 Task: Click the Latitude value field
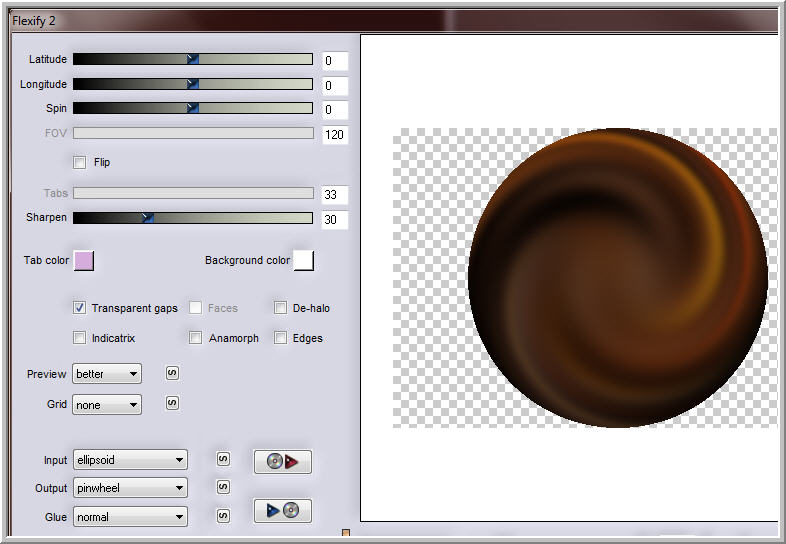coord(334,61)
